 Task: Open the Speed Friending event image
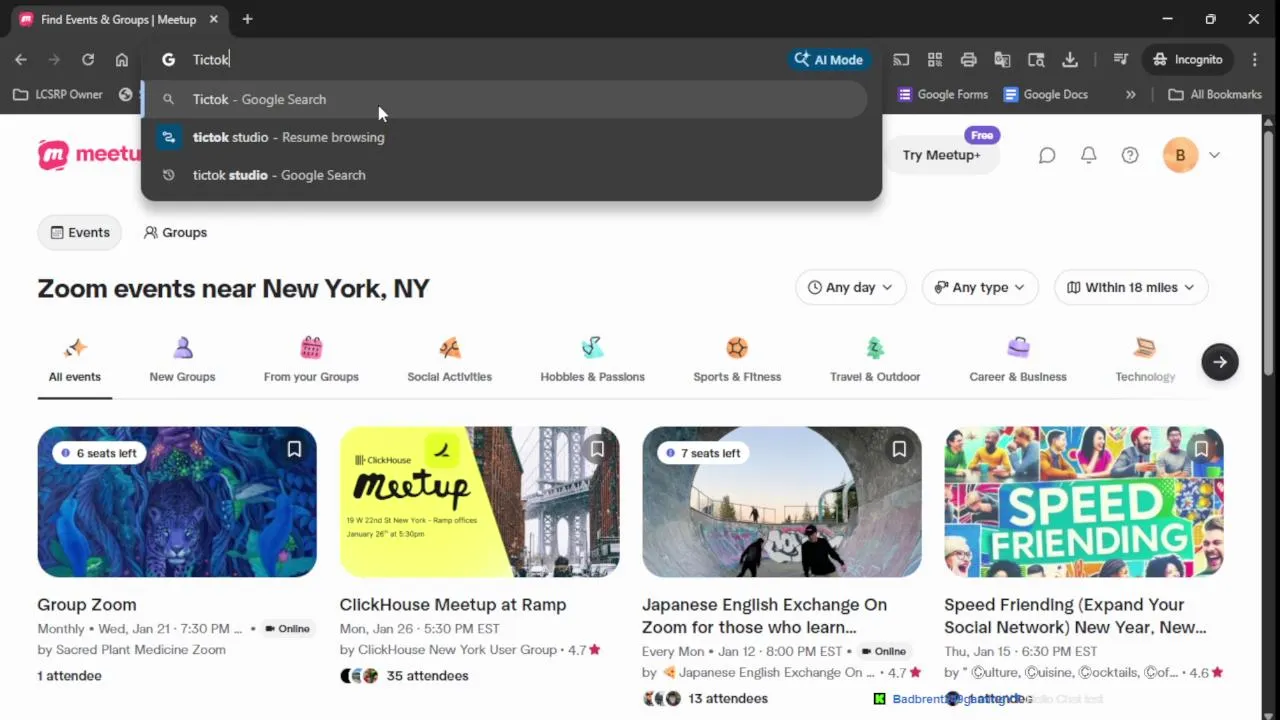tap(1083, 502)
